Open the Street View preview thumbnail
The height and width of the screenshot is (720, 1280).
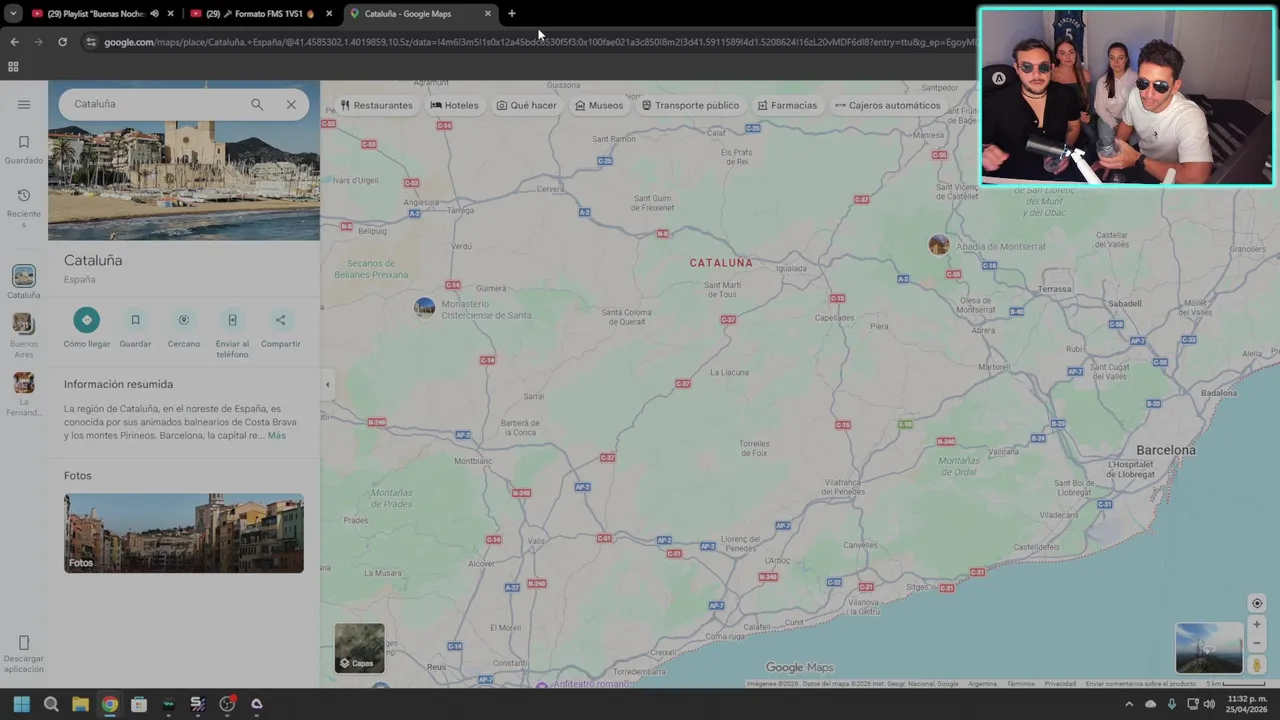tap(1209, 648)
